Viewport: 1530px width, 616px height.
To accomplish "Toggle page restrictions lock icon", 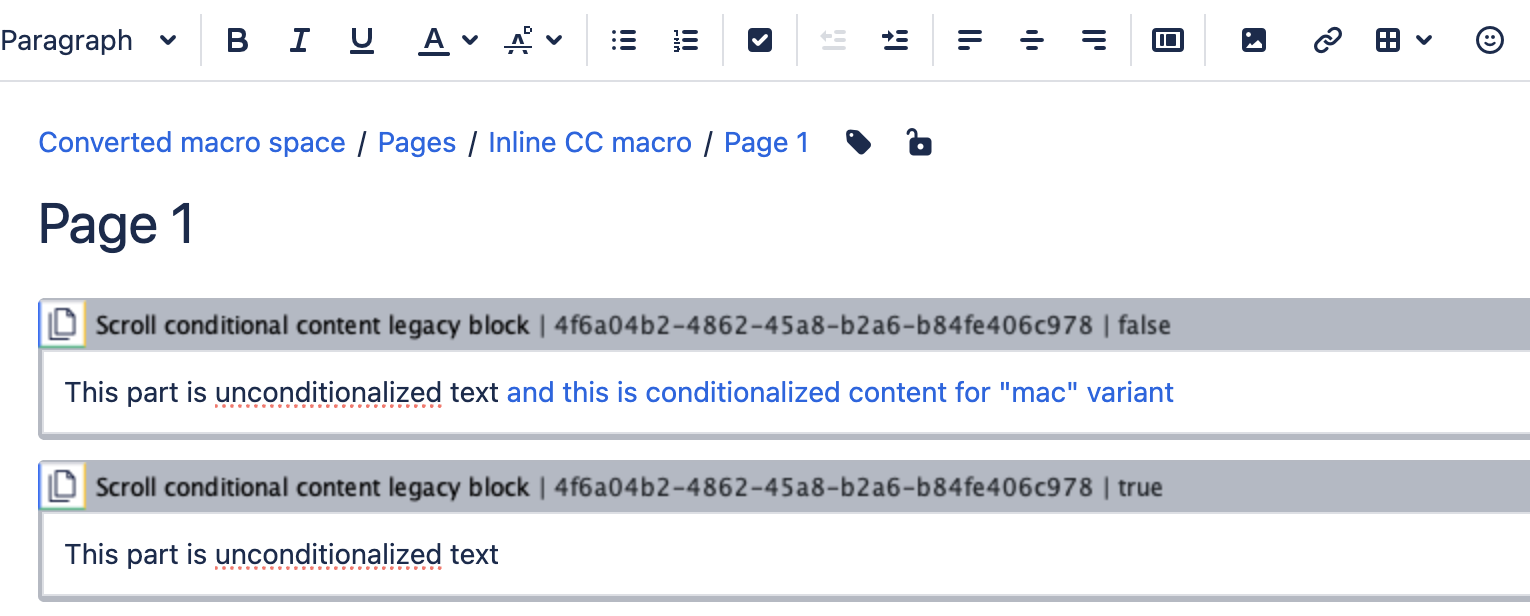I will 919,143.
